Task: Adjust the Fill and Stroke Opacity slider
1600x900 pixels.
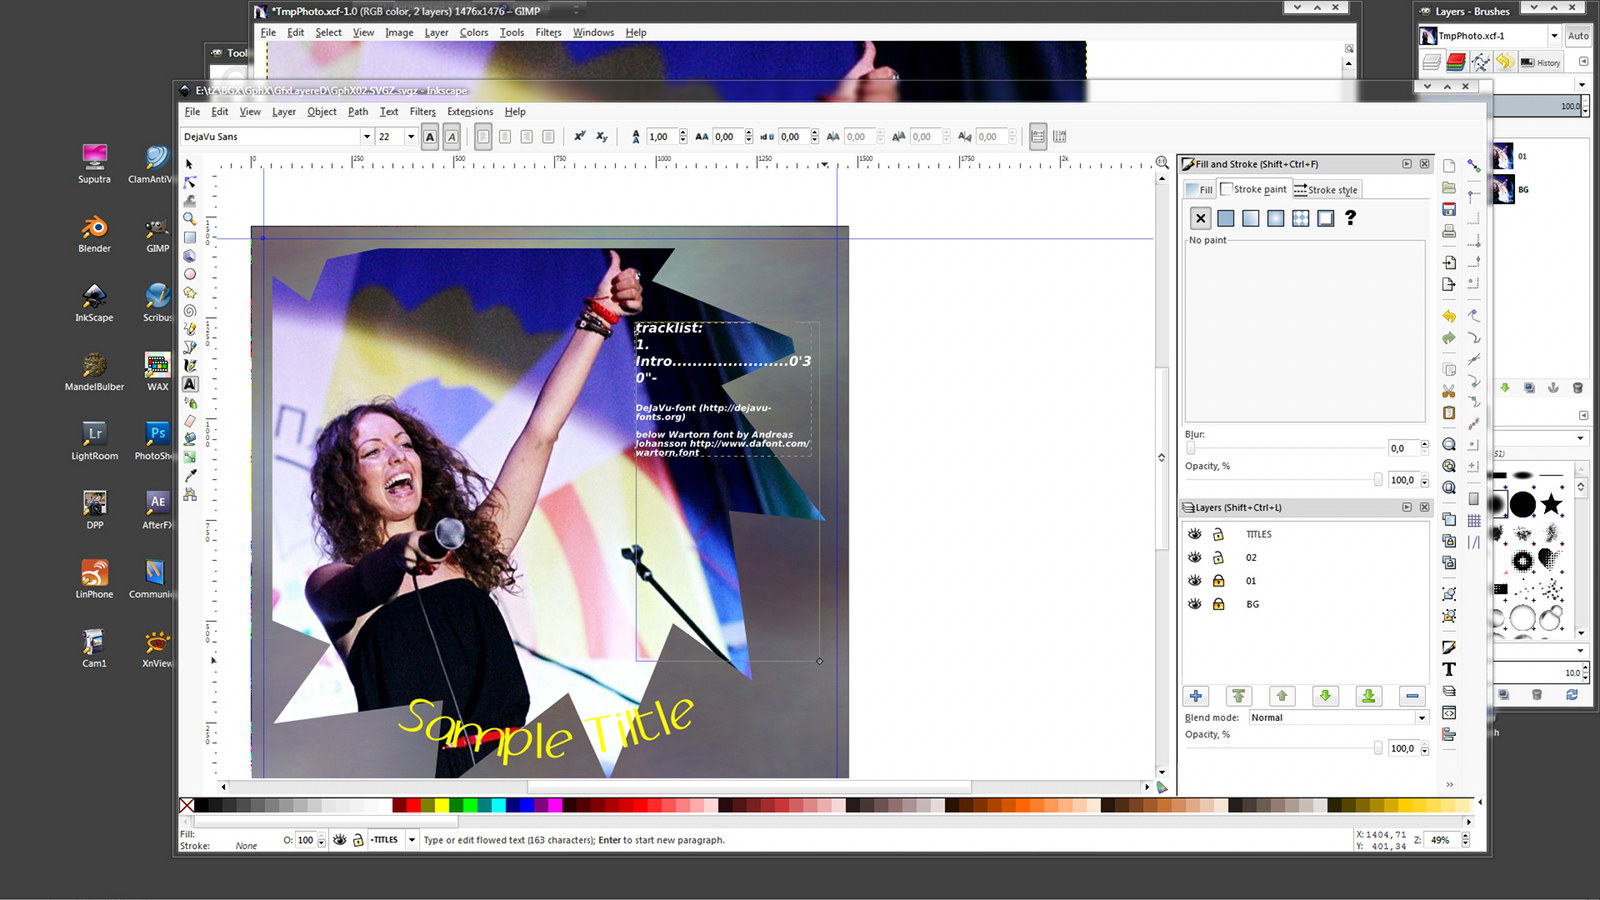Action: point(1284,480)
